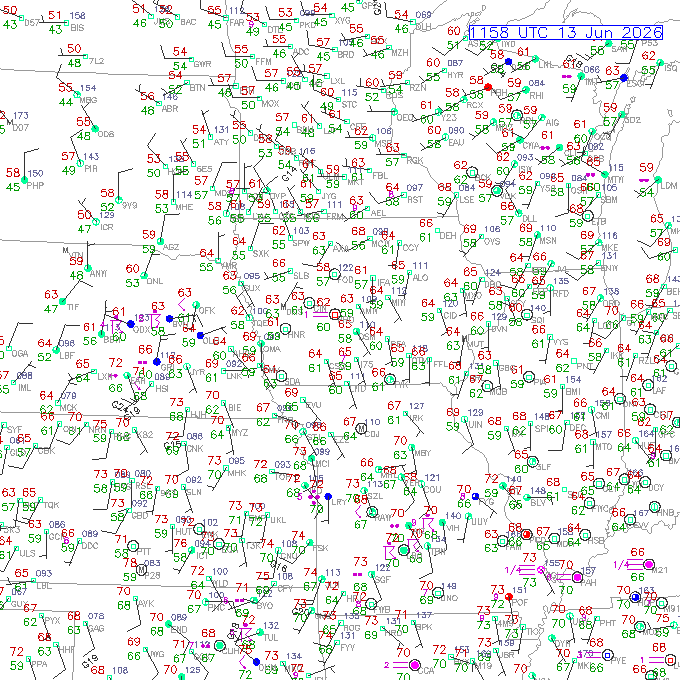Click the MCK station label

[69, 408]
